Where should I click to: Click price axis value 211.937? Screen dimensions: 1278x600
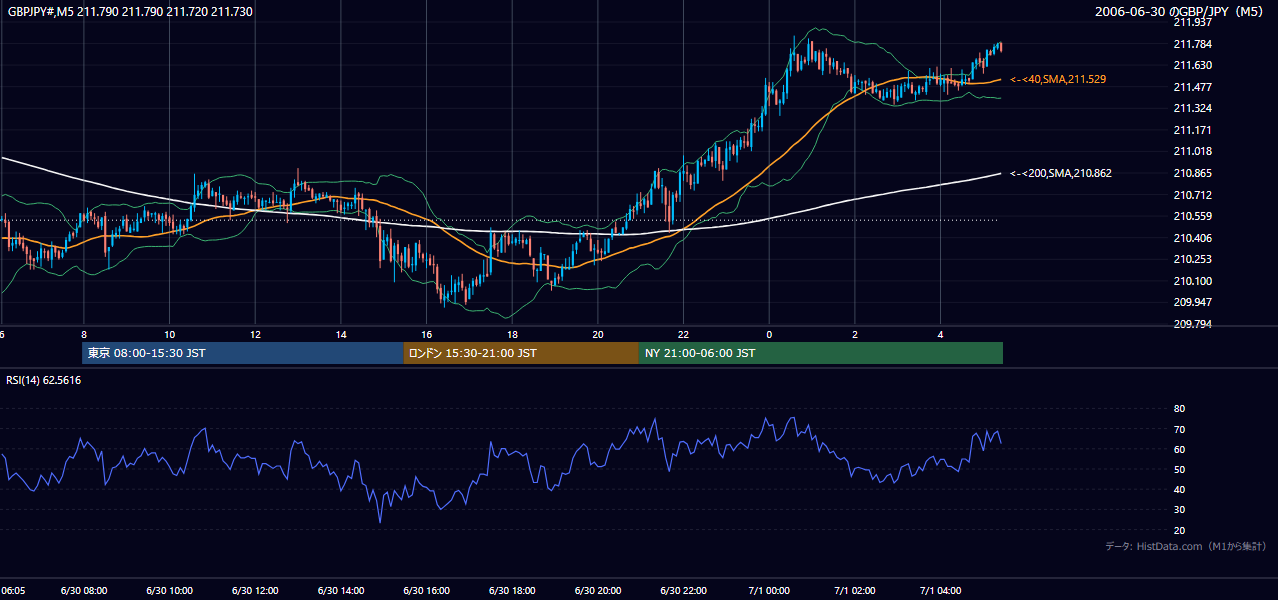[1192, 22]
